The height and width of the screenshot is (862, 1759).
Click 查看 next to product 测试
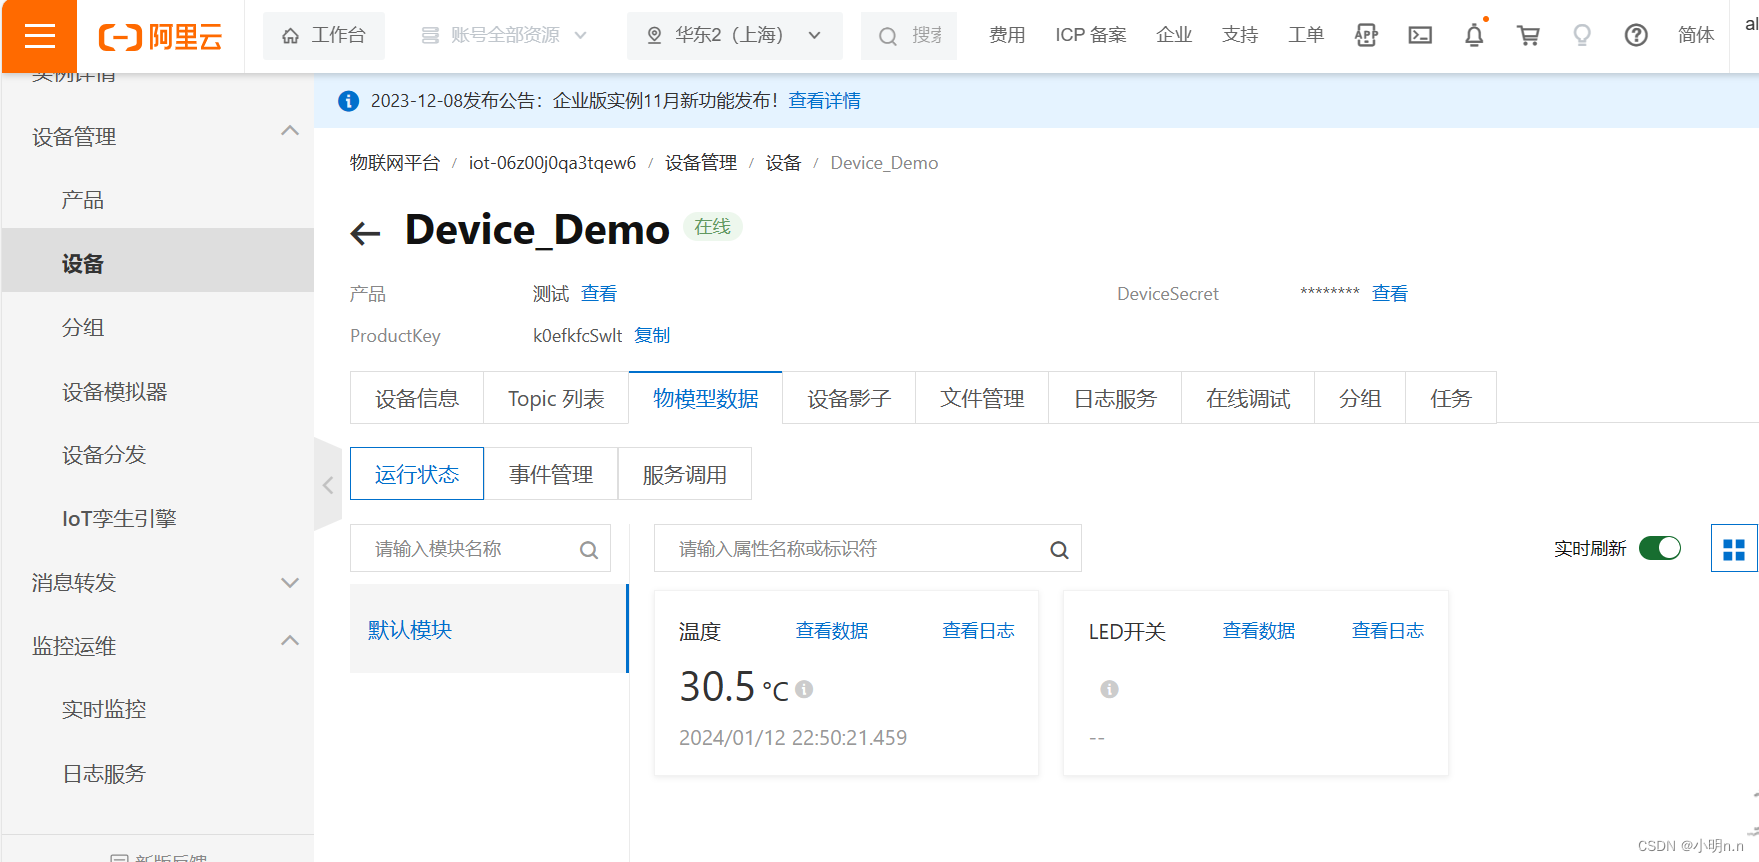[x=599, y=294]
